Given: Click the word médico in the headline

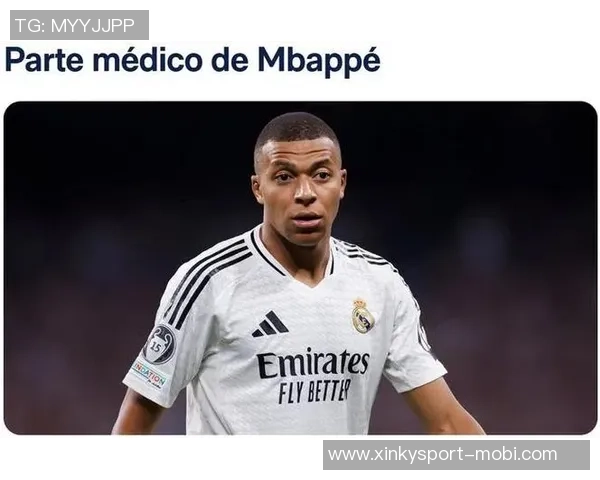Looking at the screenshot, I should tap(147, 60).
